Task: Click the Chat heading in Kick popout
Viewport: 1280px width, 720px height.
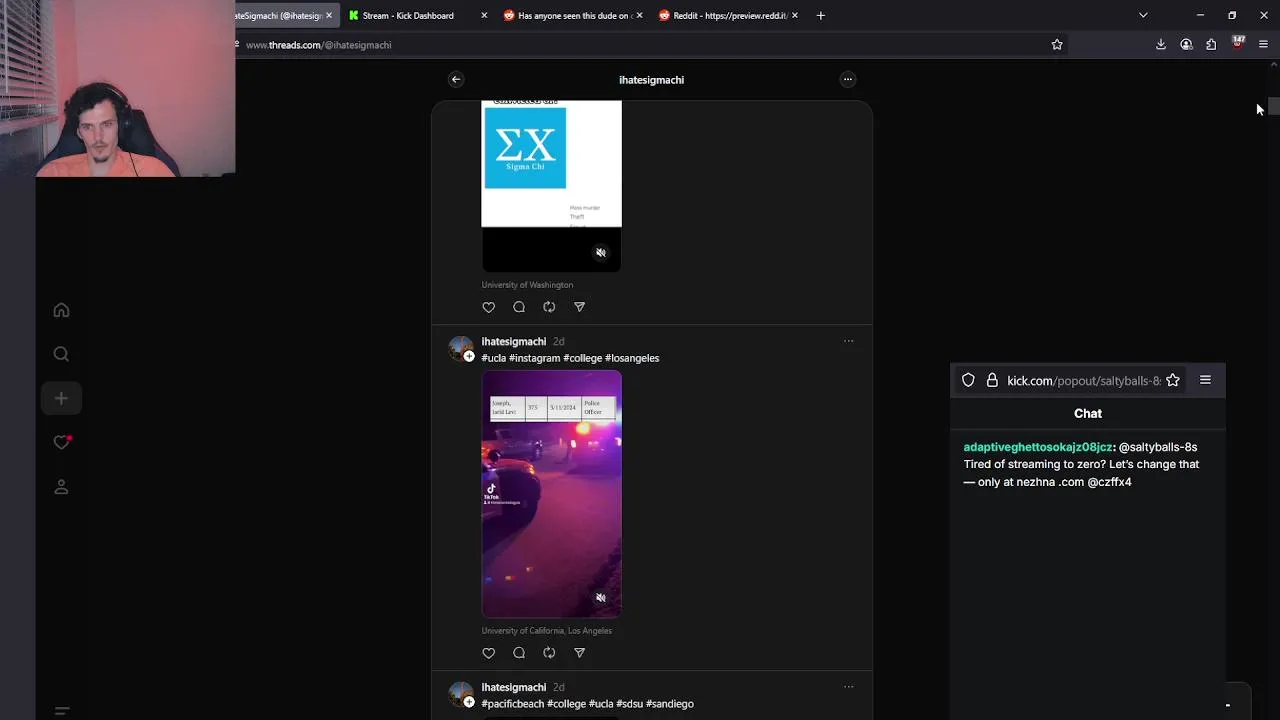Action: pyautogui.click(x=1088, y=413)
